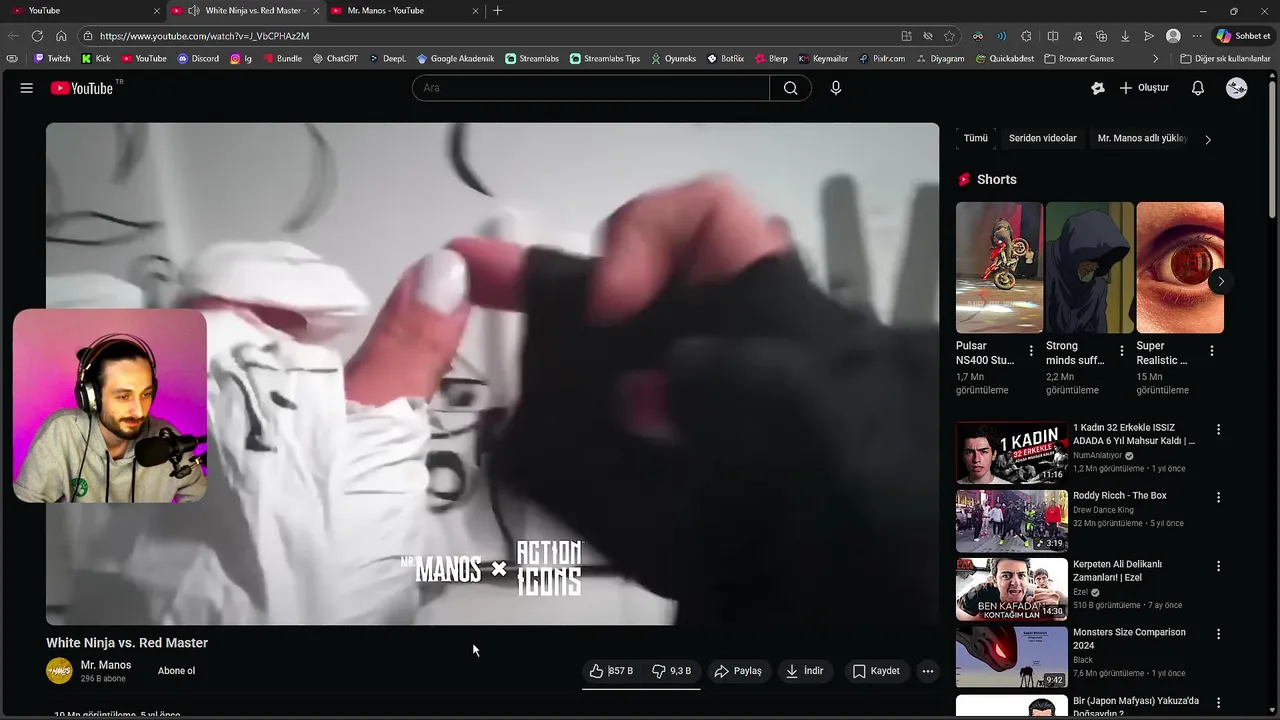The height and width of the screenshot is (720, 1280).
Task: Open the browser downloads icon
Action: (x=1125, y=36)
